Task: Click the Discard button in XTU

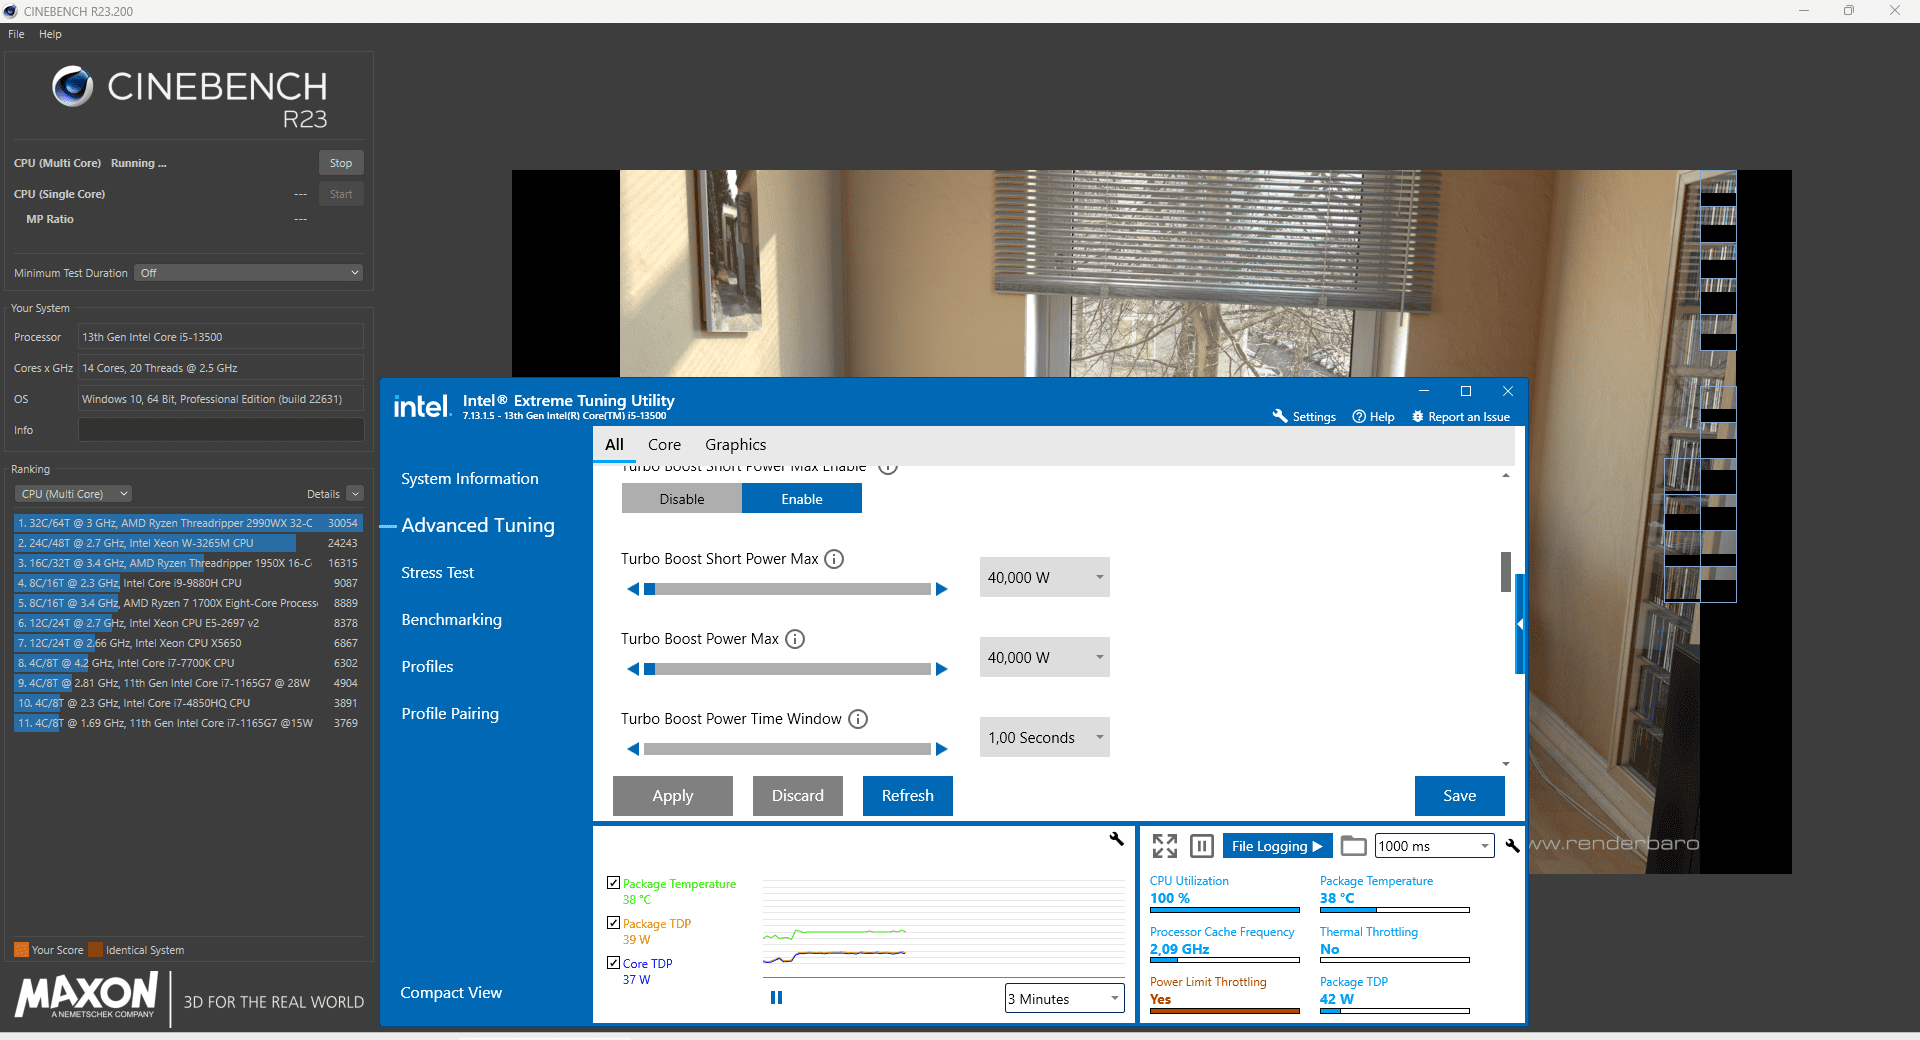Action: [x=798, y=796]
